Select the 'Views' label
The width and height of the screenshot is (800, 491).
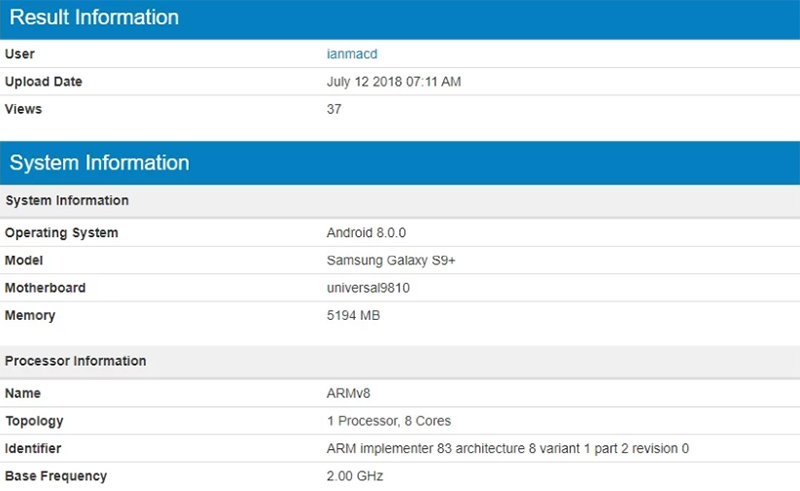pos(23,109)
